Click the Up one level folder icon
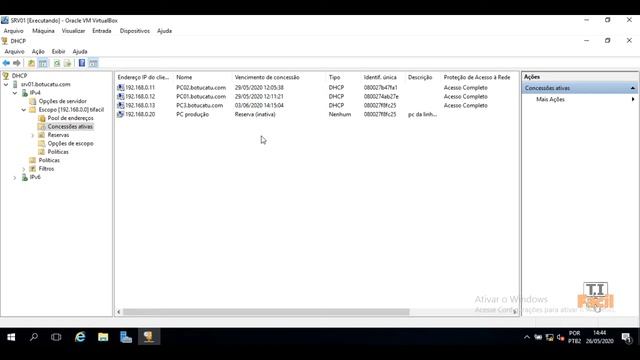This screenshot has width=640, height=360. 31,63
